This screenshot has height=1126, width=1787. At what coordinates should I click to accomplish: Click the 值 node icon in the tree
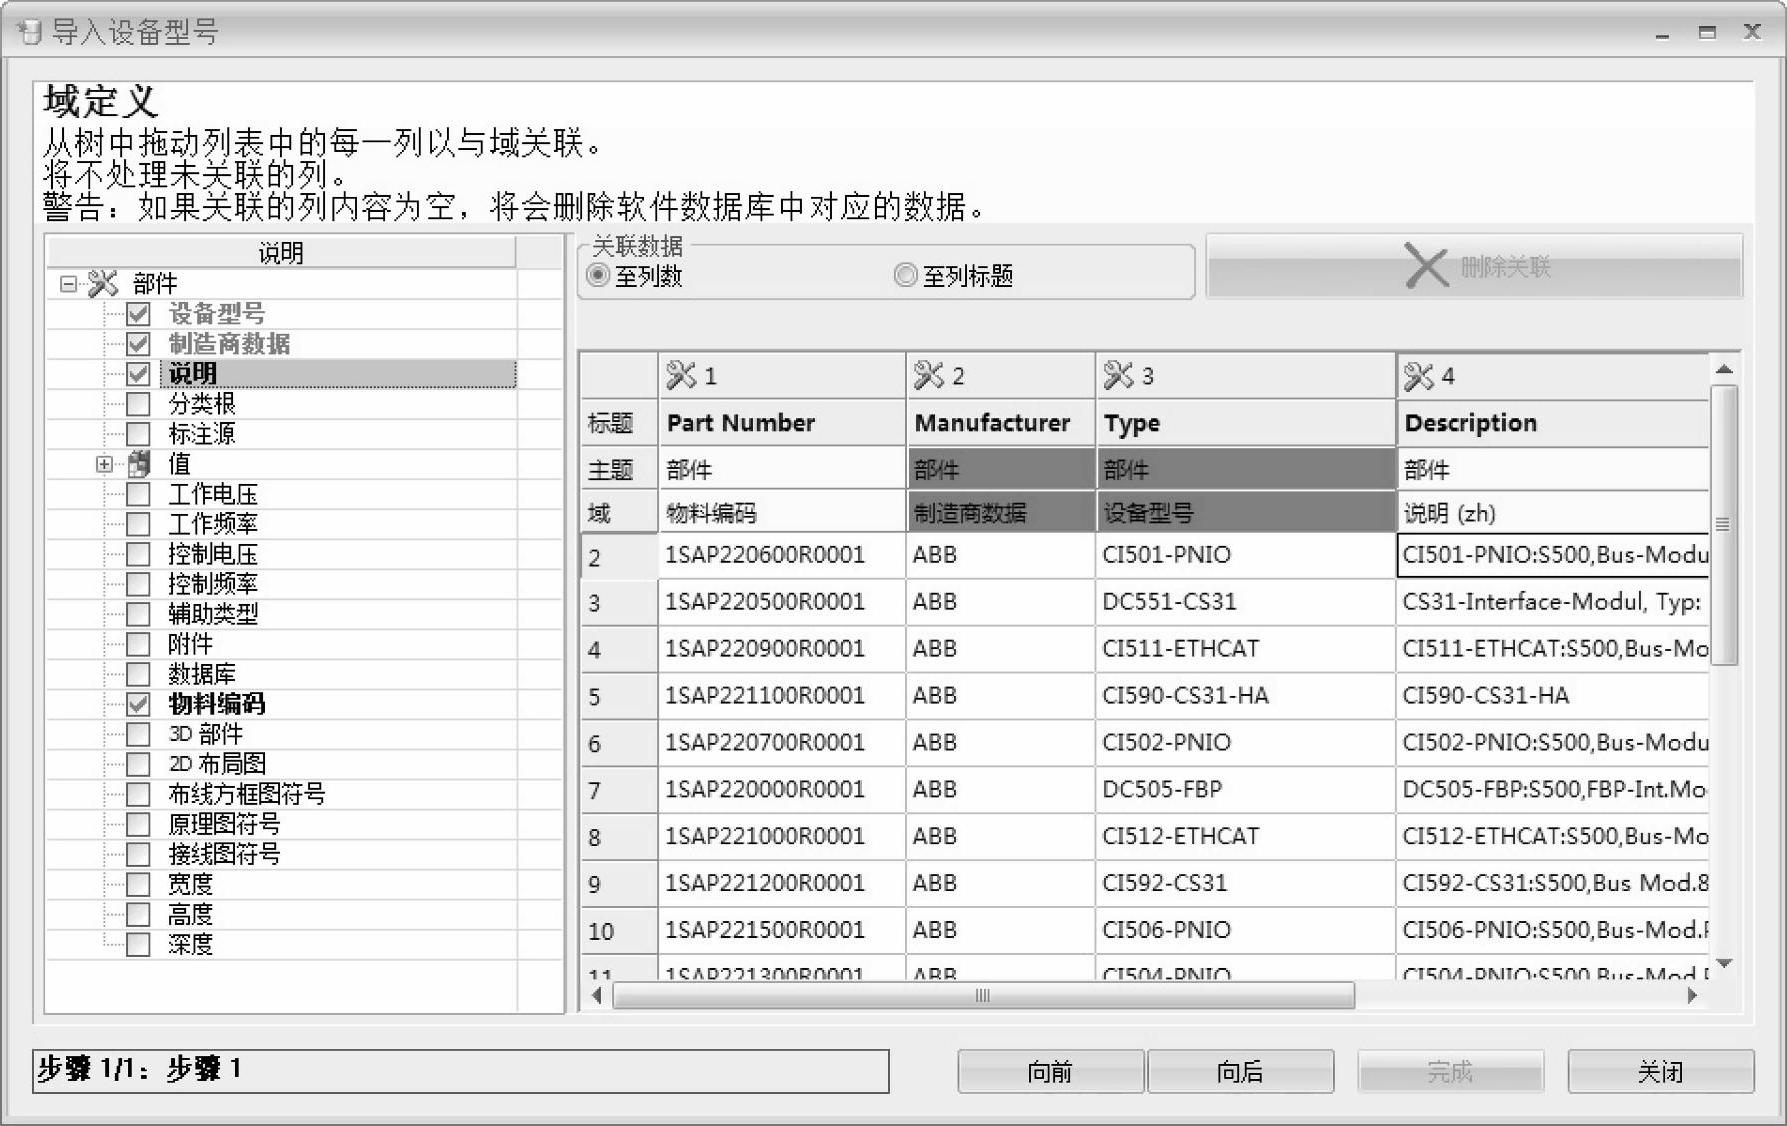[139, 464]
